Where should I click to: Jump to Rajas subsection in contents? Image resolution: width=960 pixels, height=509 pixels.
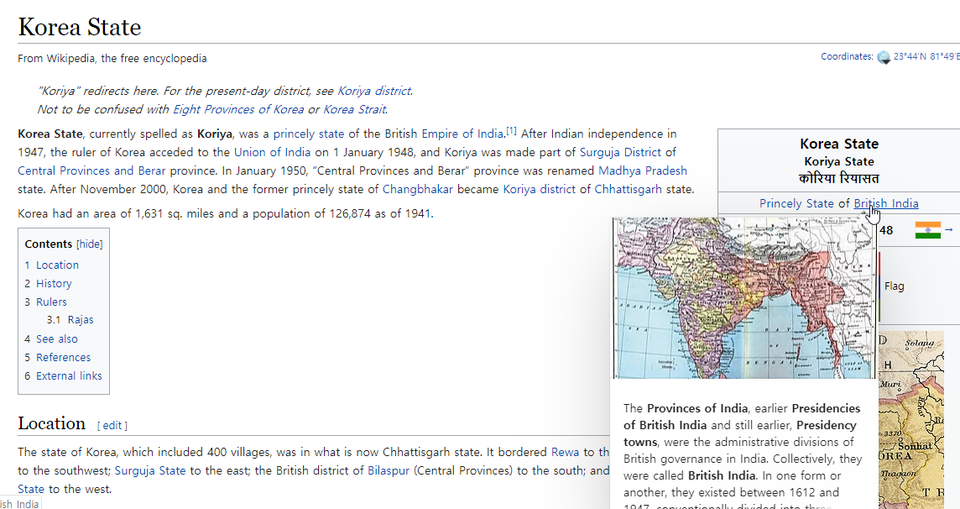(x=80, y=319)
